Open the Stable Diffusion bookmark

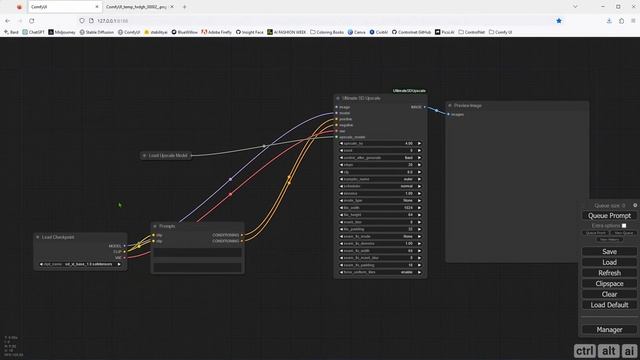(x=97, y=32)
